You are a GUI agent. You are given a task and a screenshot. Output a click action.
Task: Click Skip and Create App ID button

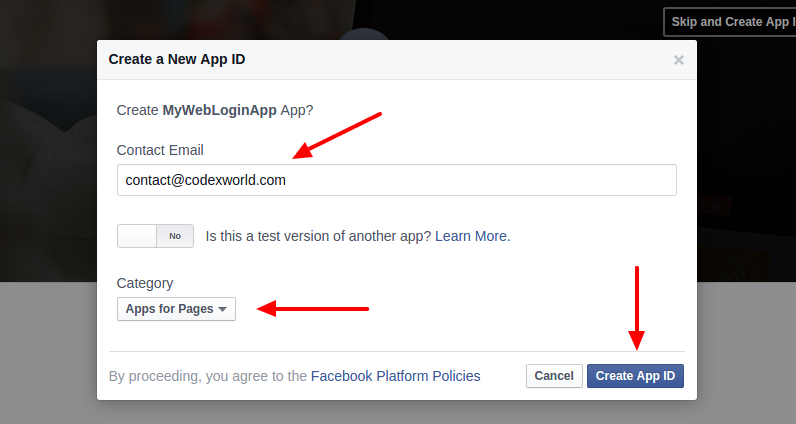point(730,22)
